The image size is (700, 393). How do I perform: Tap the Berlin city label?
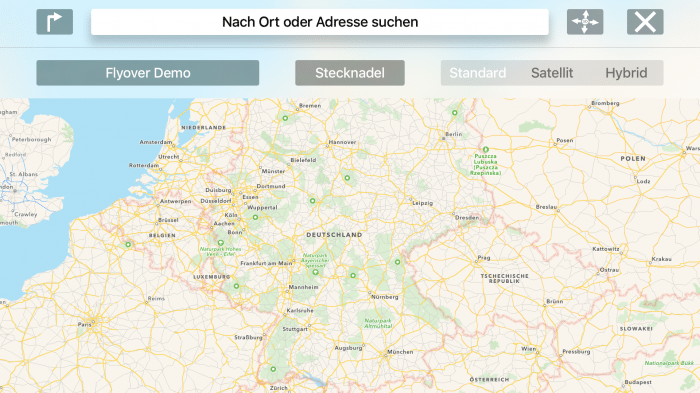(454, 134)
